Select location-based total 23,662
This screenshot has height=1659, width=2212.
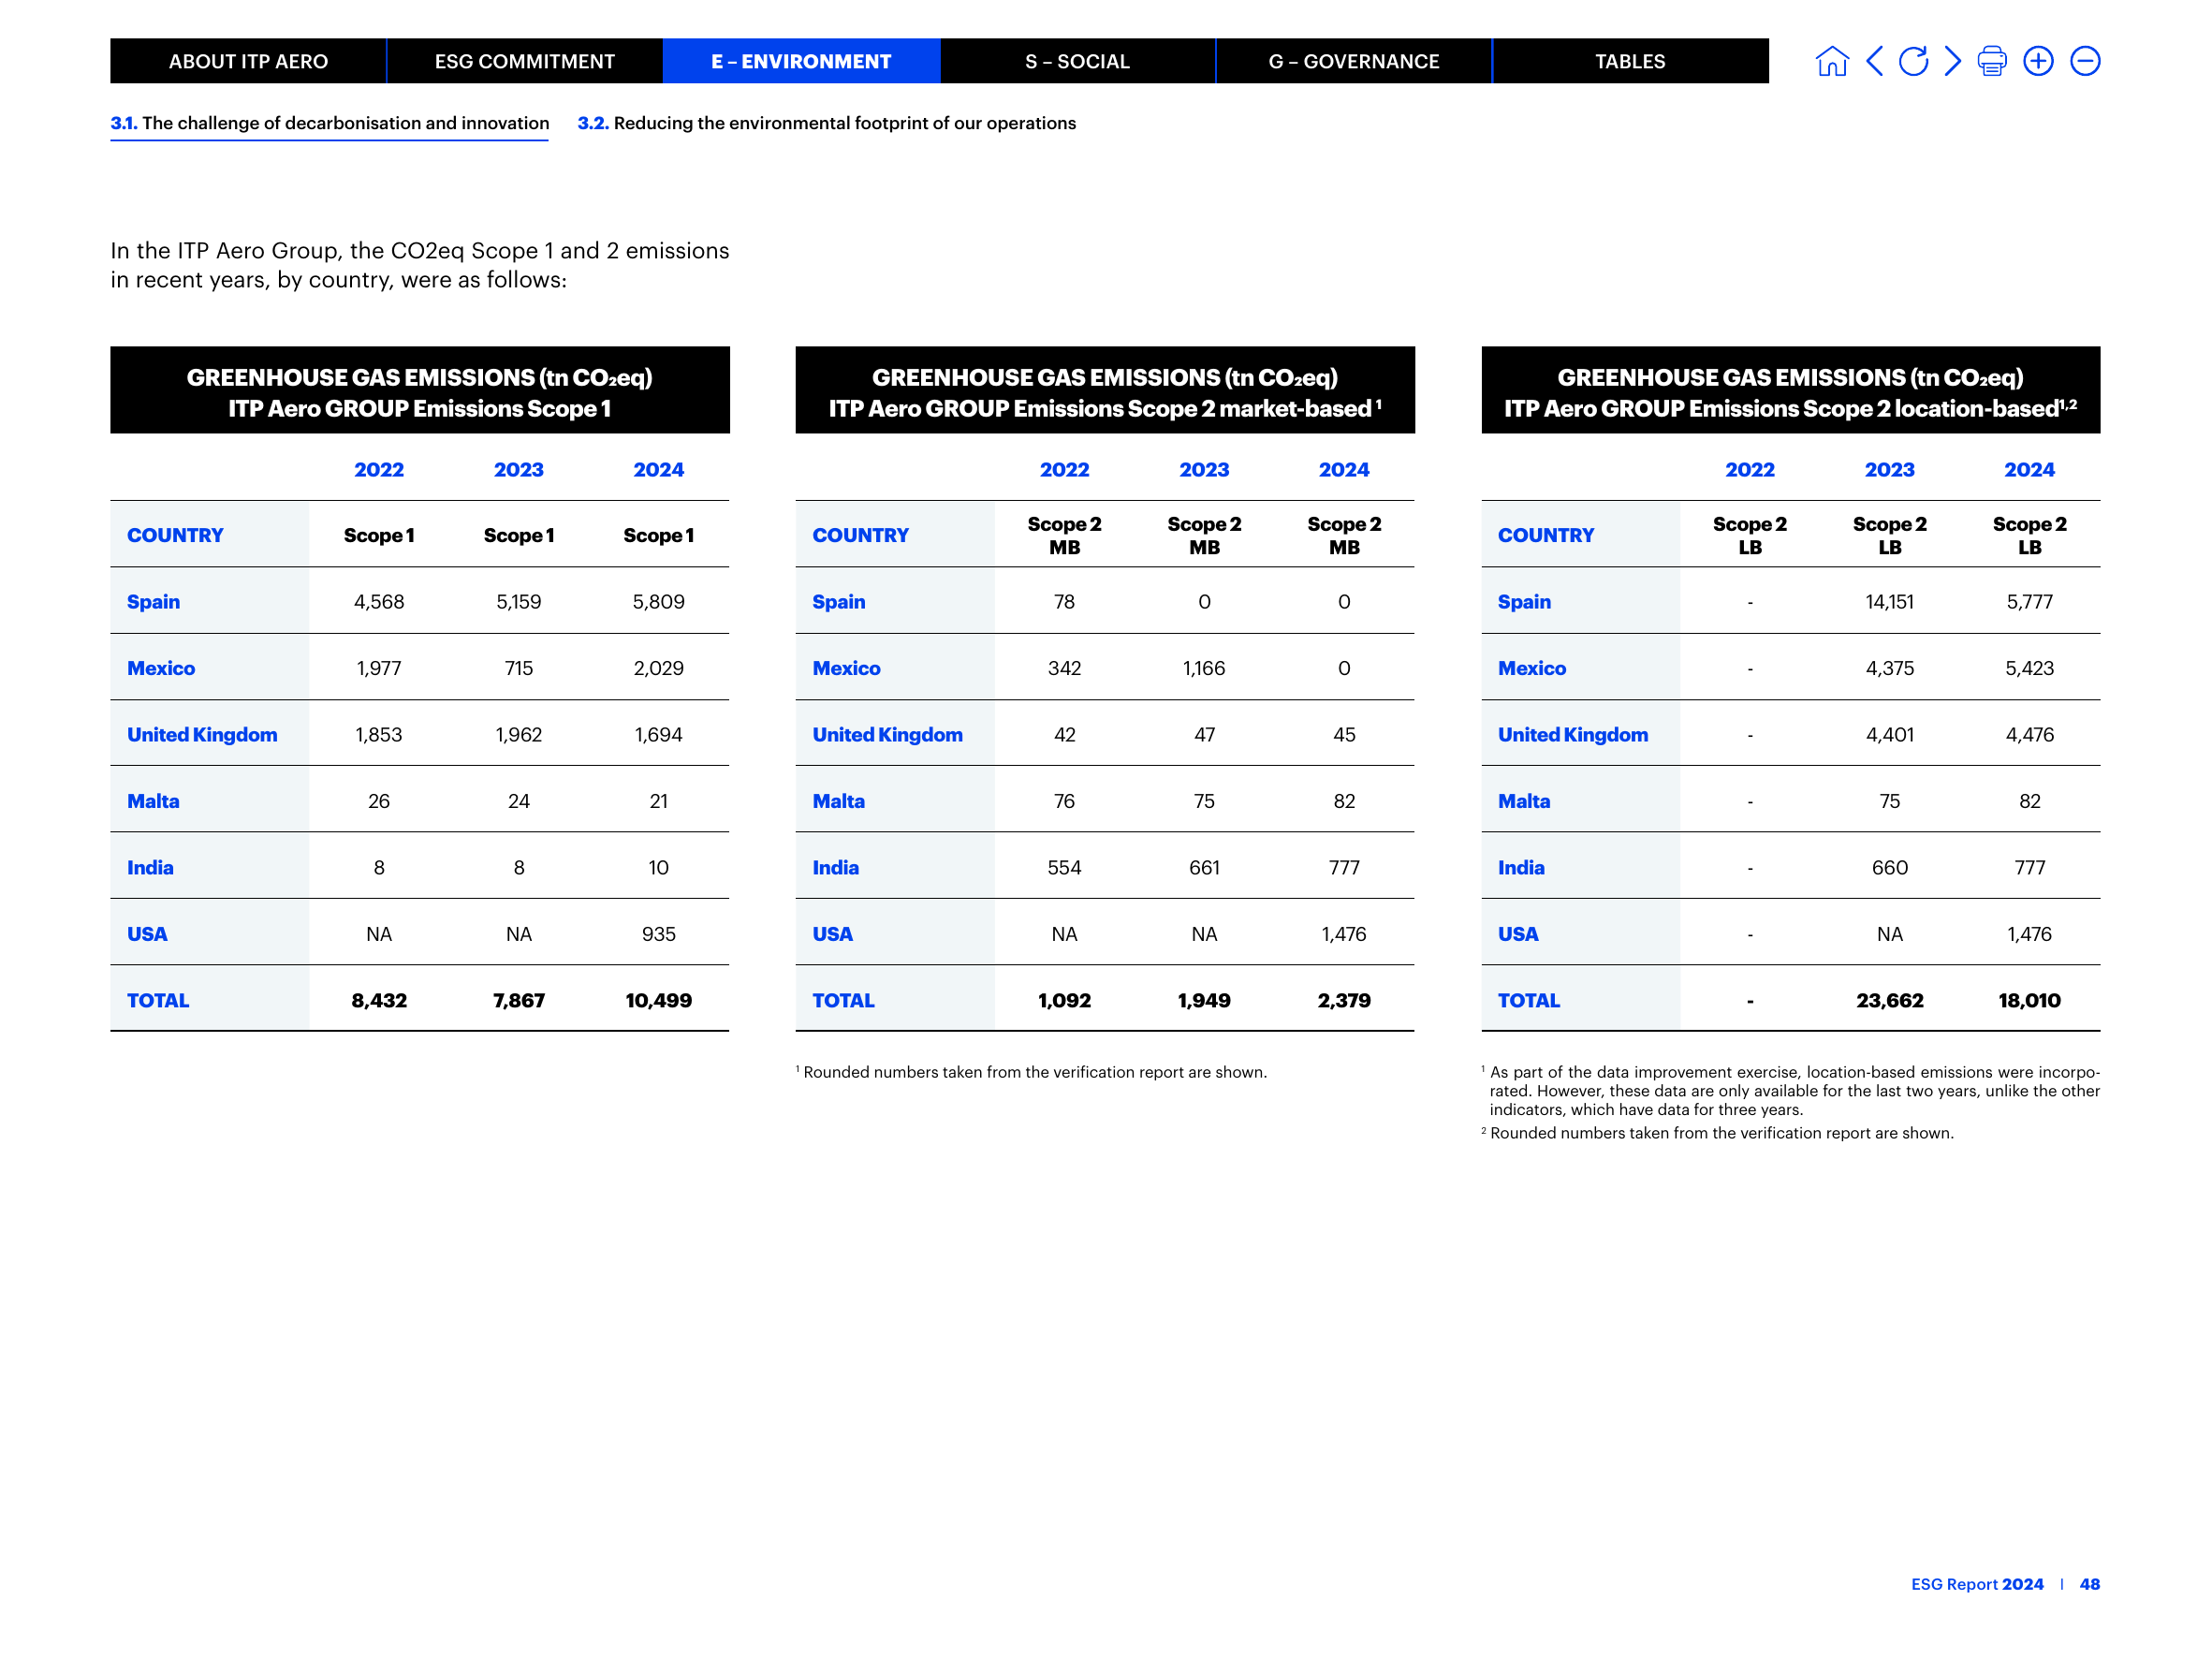(x=1889, y=1000)
